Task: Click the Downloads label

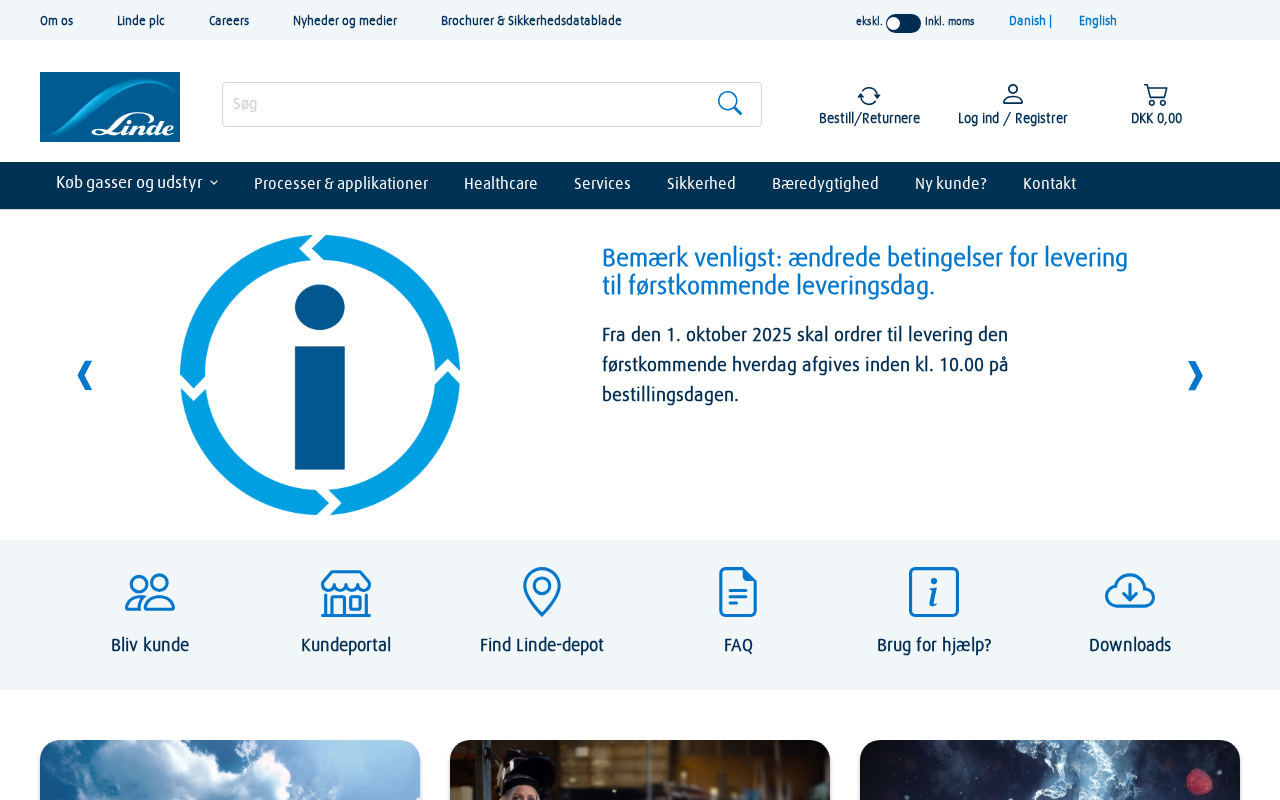Action: (1130, 645)
